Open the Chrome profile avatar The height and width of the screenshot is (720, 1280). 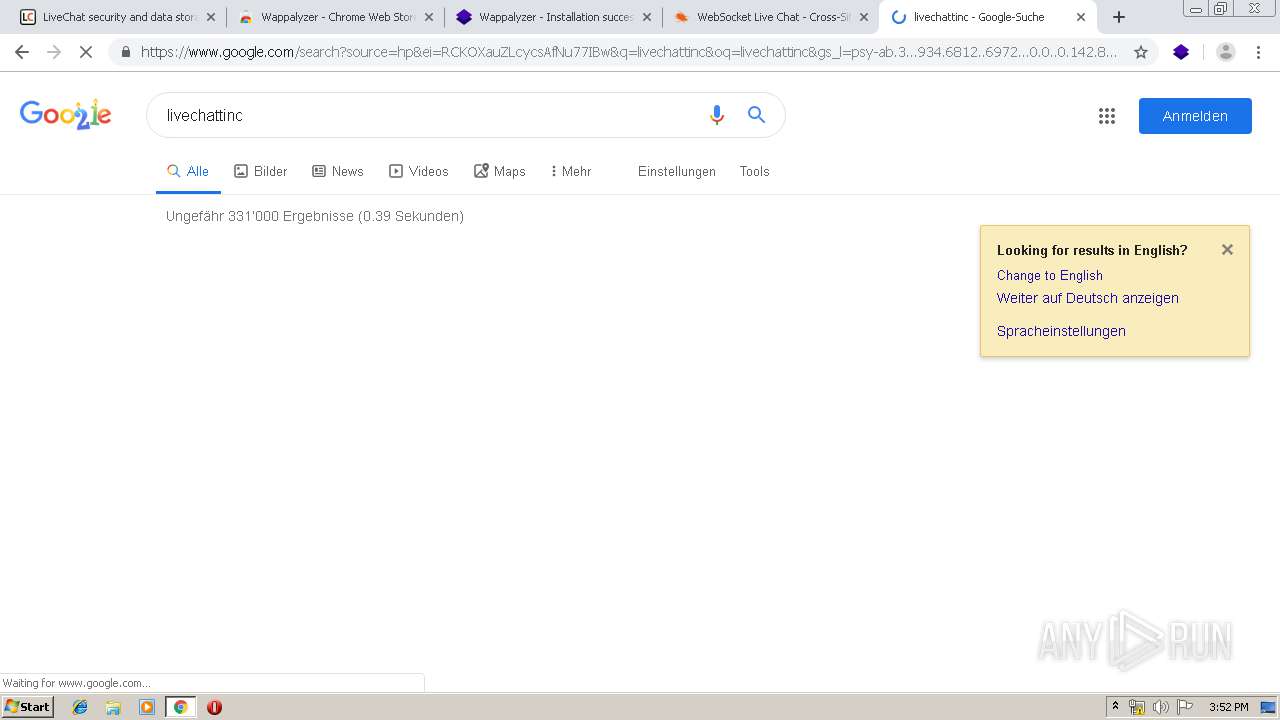pos(1226,52)
